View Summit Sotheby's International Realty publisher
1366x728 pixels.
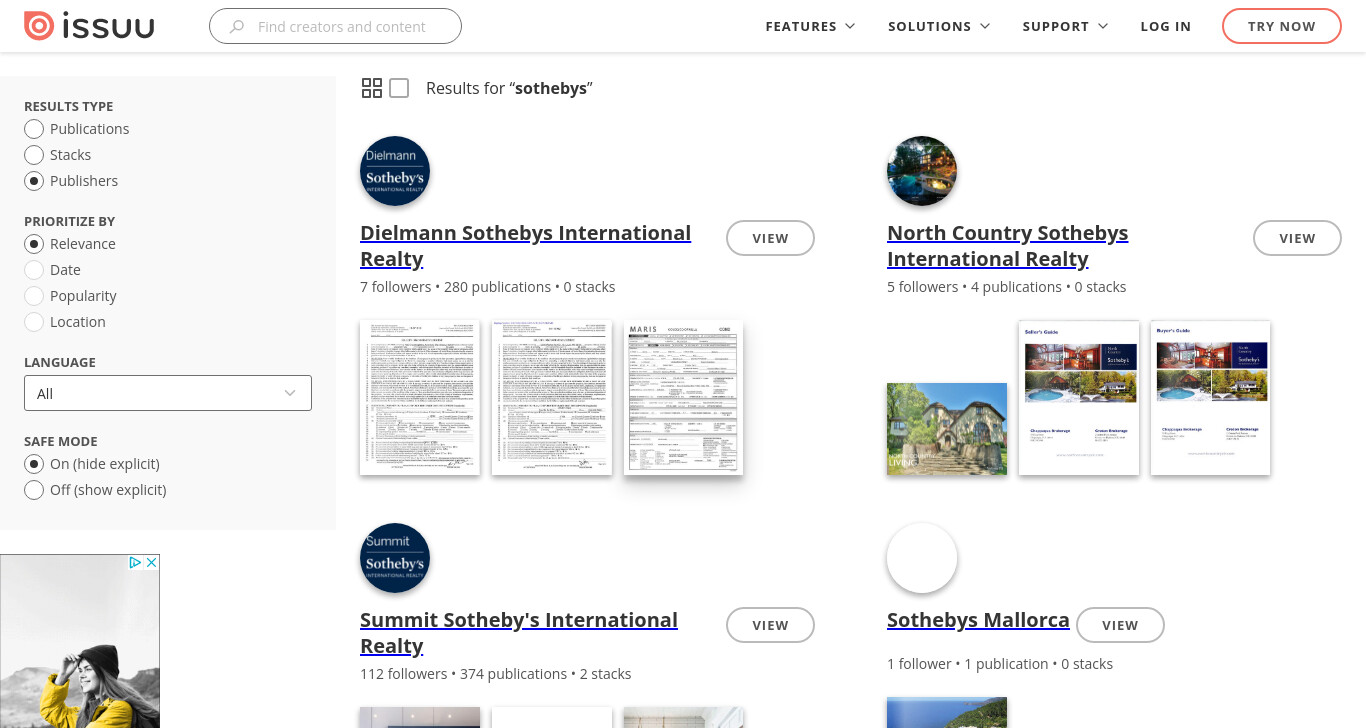[770, 625]
